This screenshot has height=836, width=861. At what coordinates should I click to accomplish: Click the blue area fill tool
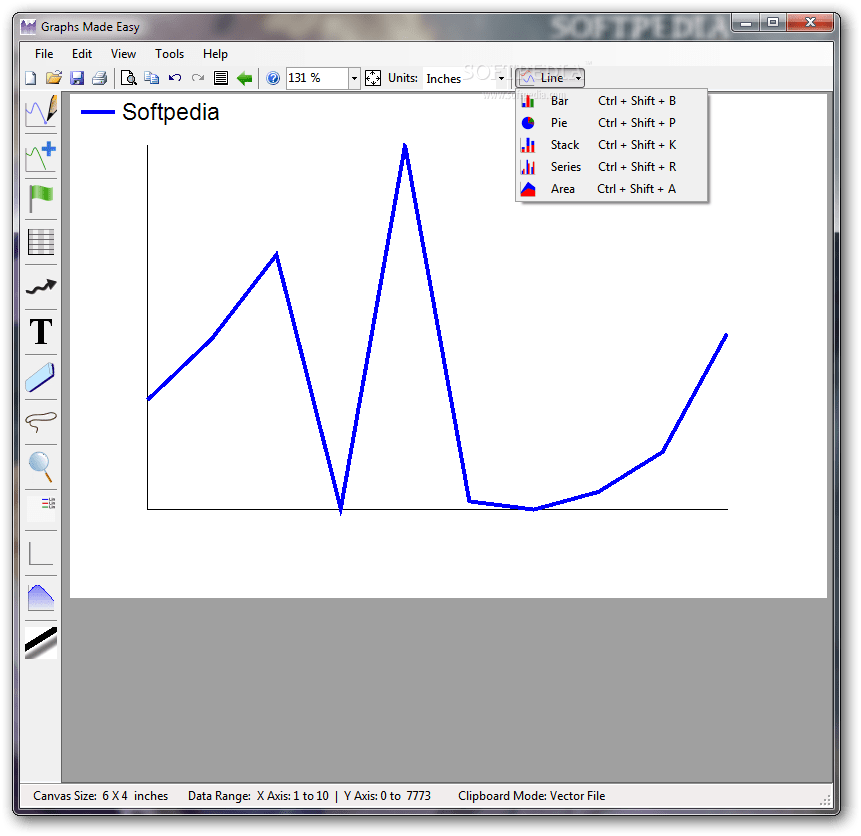[41, 598]
